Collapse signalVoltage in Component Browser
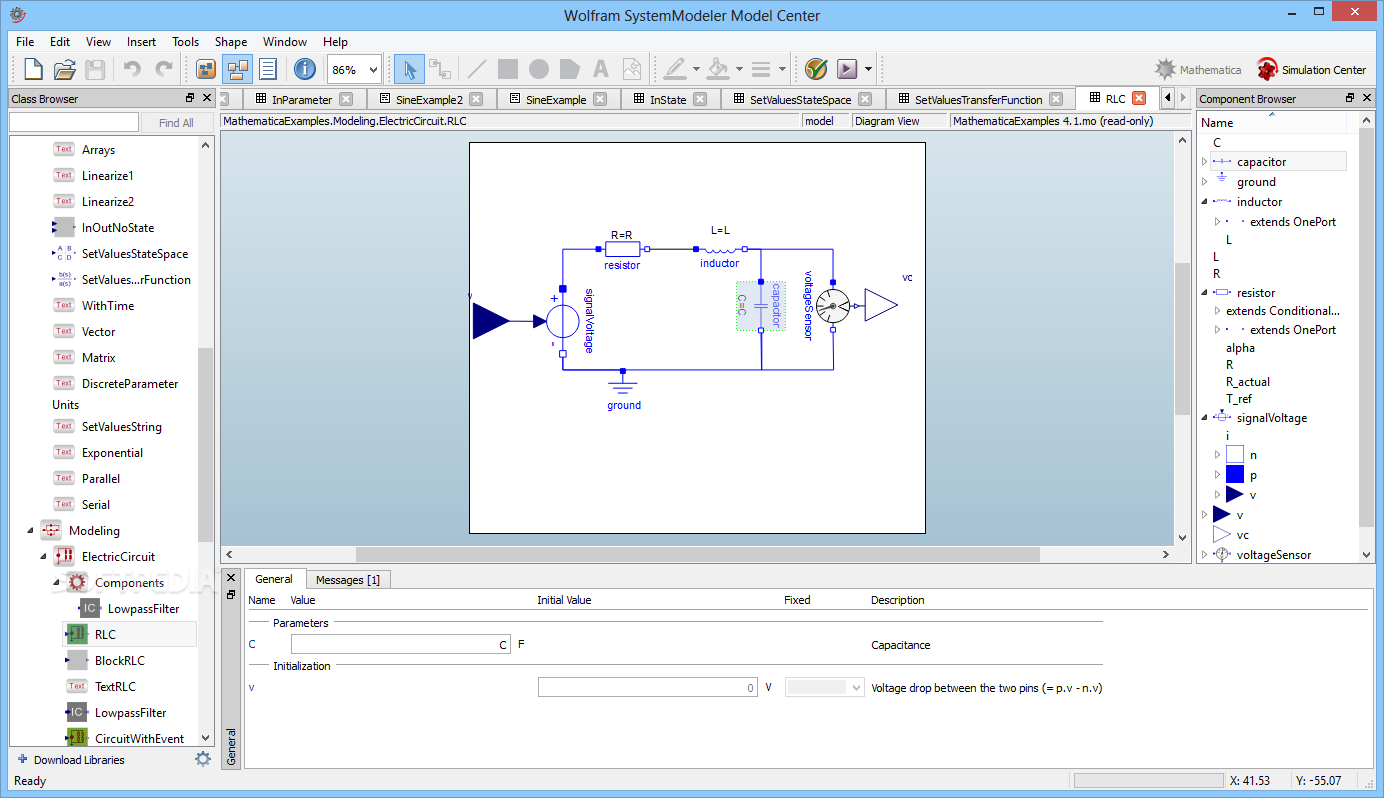This screenshot has height=798, width=1384. (1204, 418)
